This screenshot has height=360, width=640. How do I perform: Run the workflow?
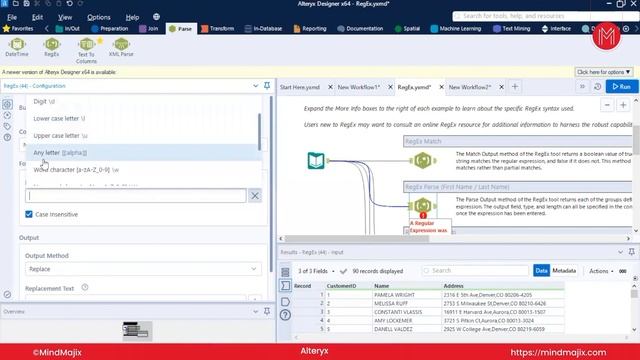pyautogui.click(x=622, y=87)
